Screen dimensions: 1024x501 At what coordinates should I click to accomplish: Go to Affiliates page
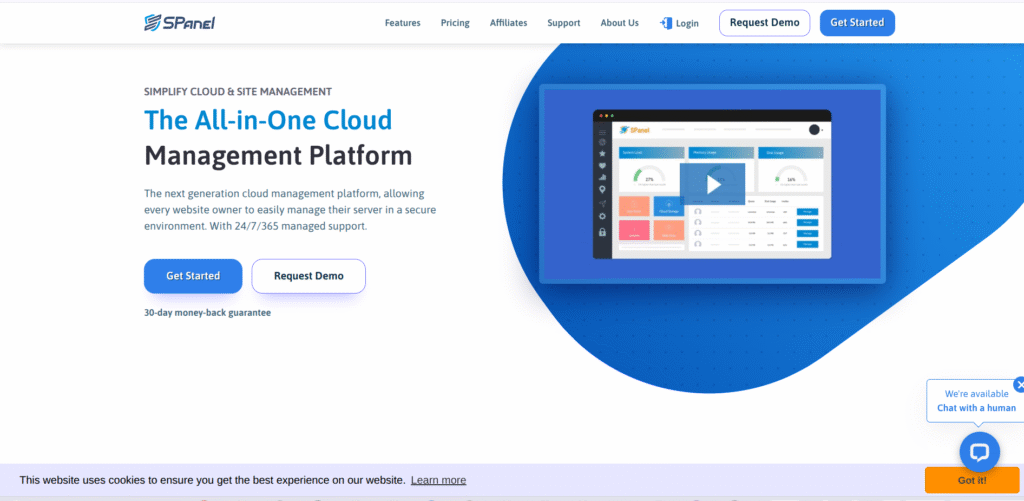pos(509,23)
